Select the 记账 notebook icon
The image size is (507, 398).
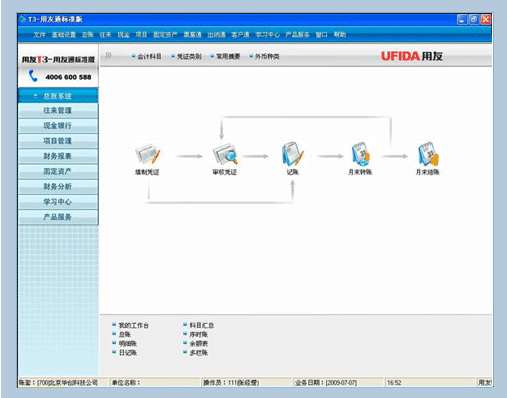(x=293, y=154)
